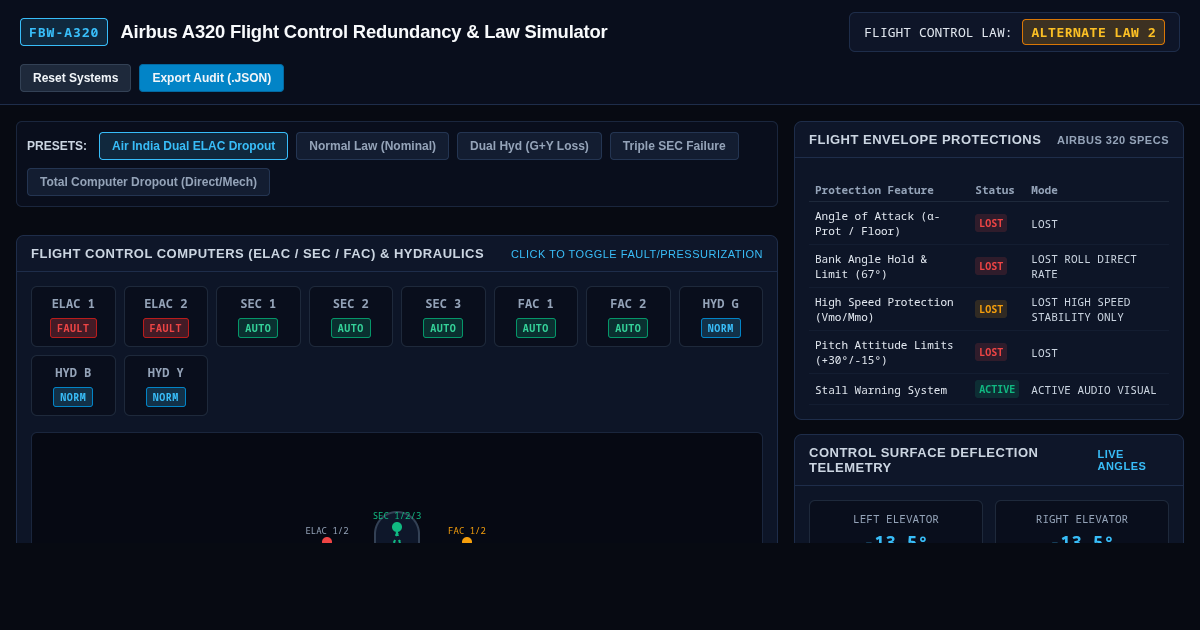Toggle HYD B hydraulic pressurization
Viewport: 1200px width, 630px height.
(73, 386)
